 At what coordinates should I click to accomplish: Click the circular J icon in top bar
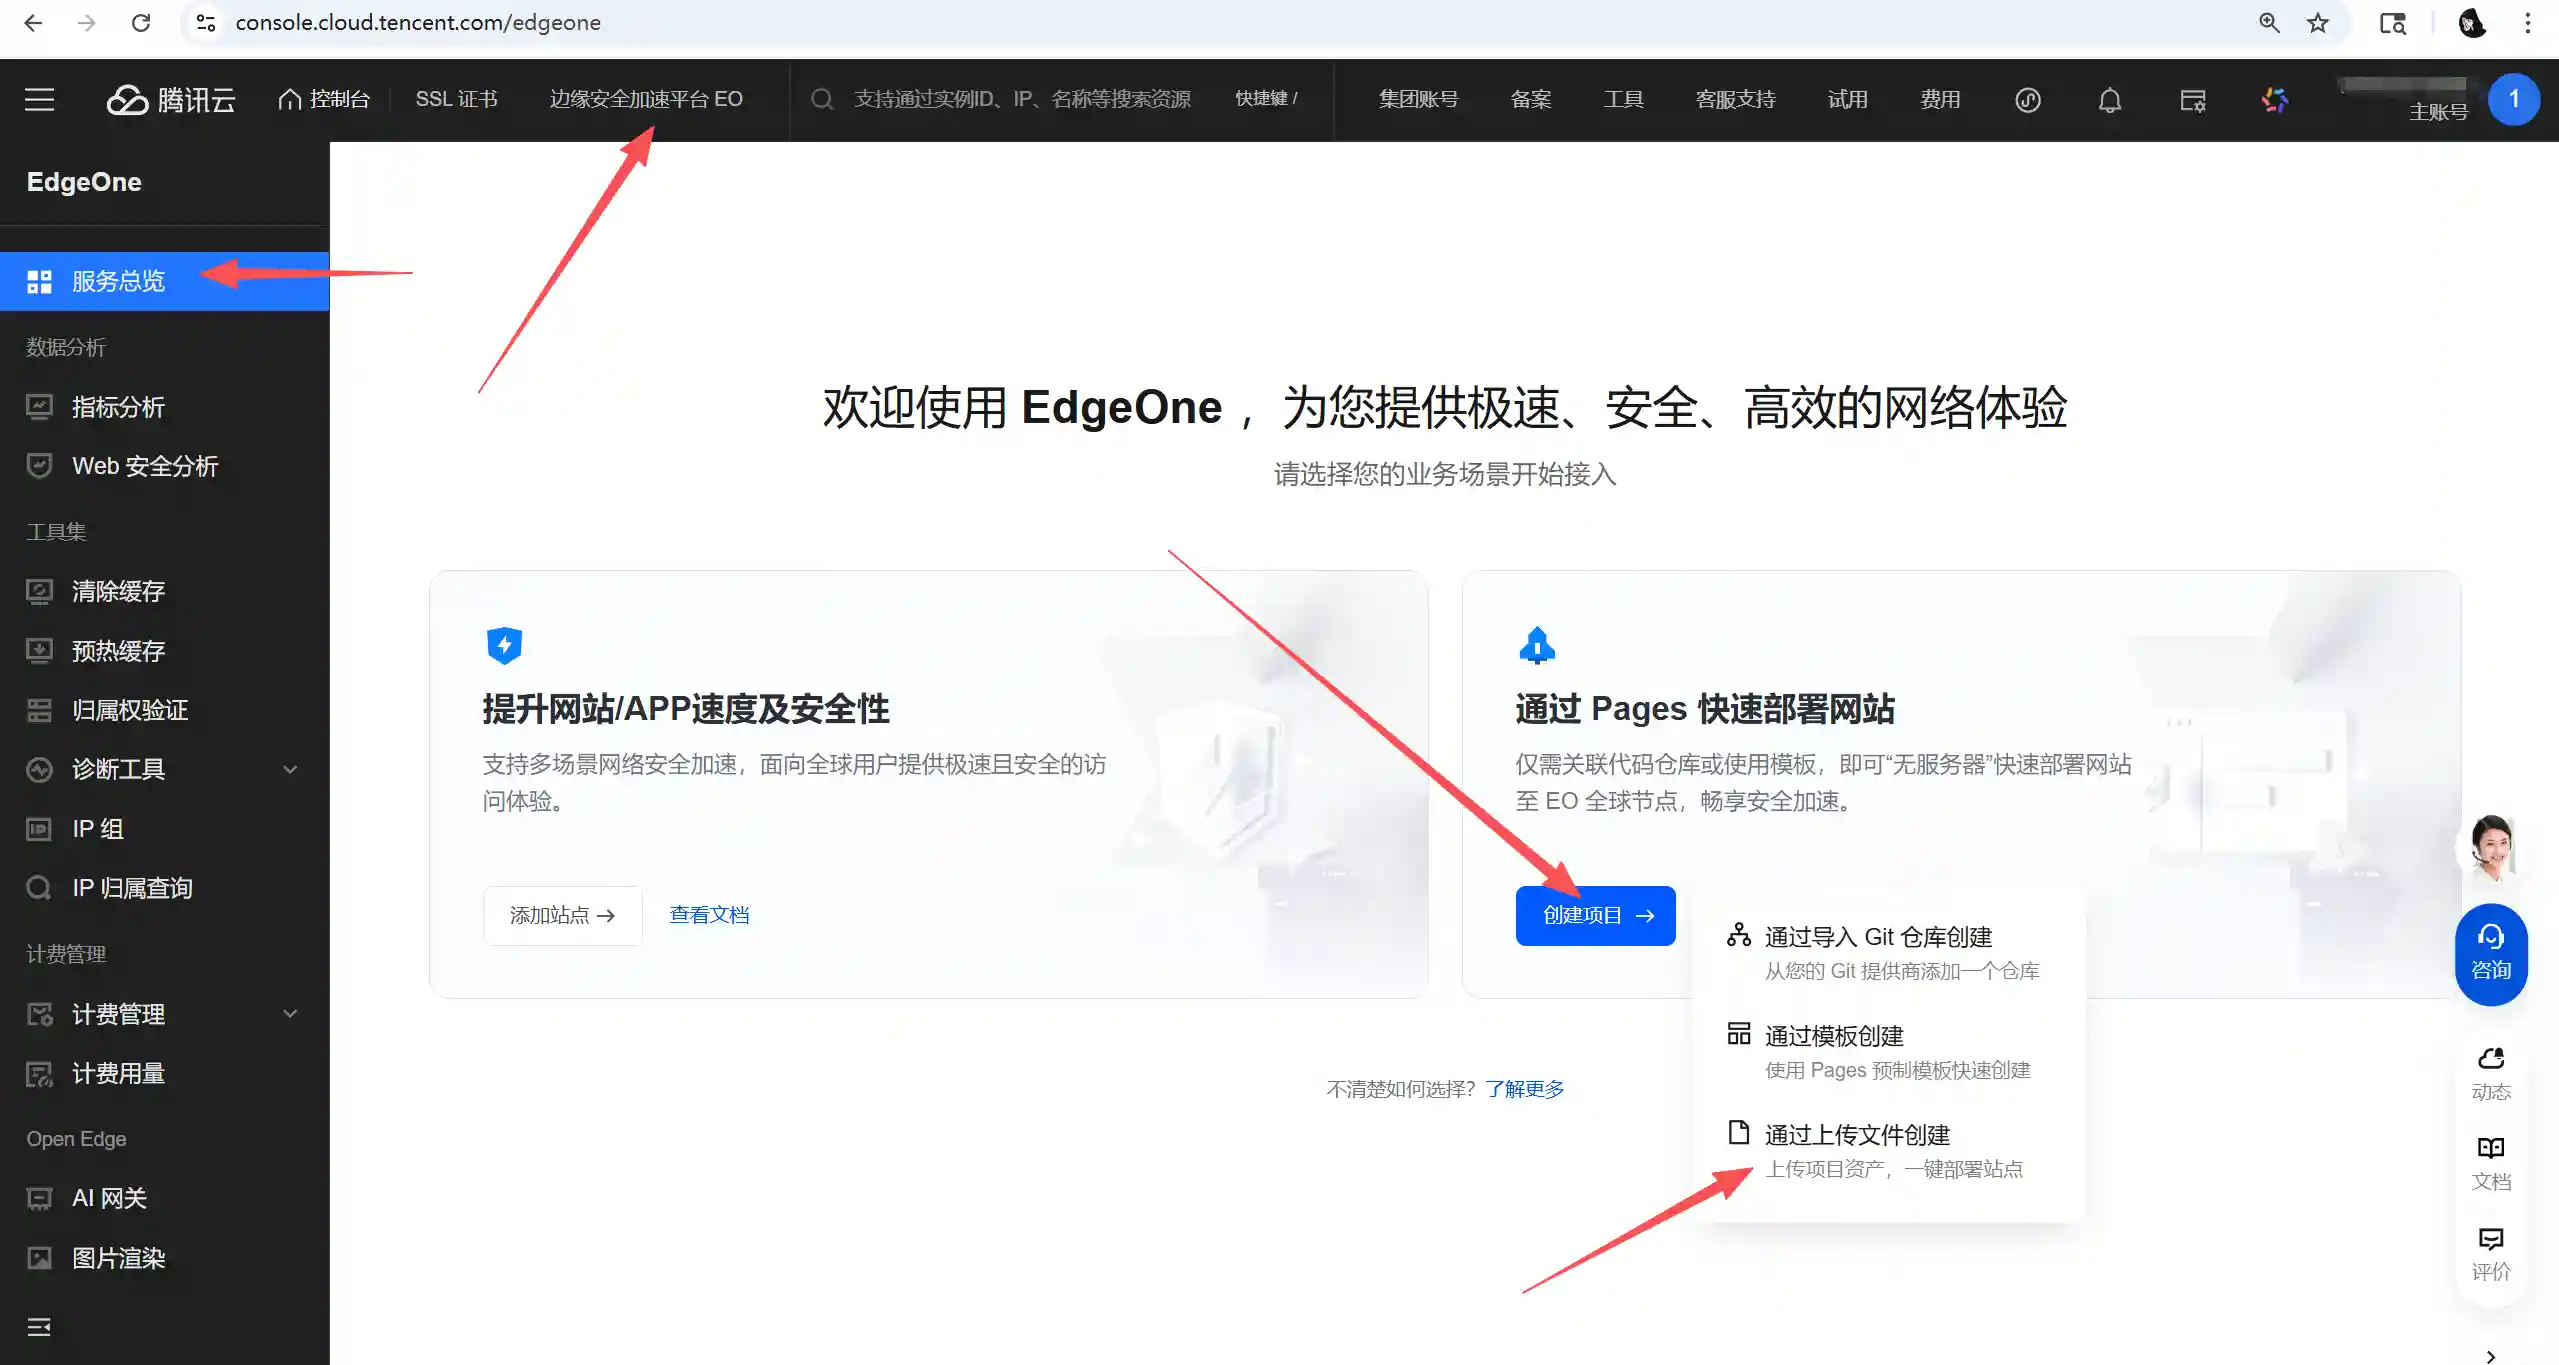point(2028,100)
